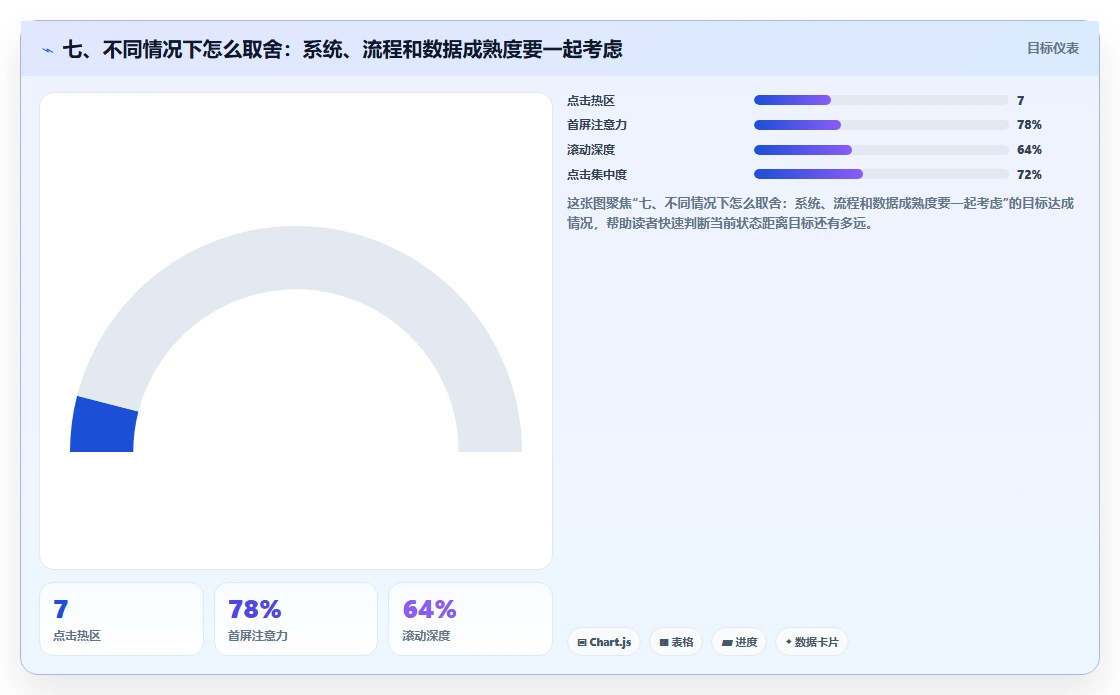Click the lightning icon beside the title
Screen dimensions: 1120x695
(x=48, y=50)
